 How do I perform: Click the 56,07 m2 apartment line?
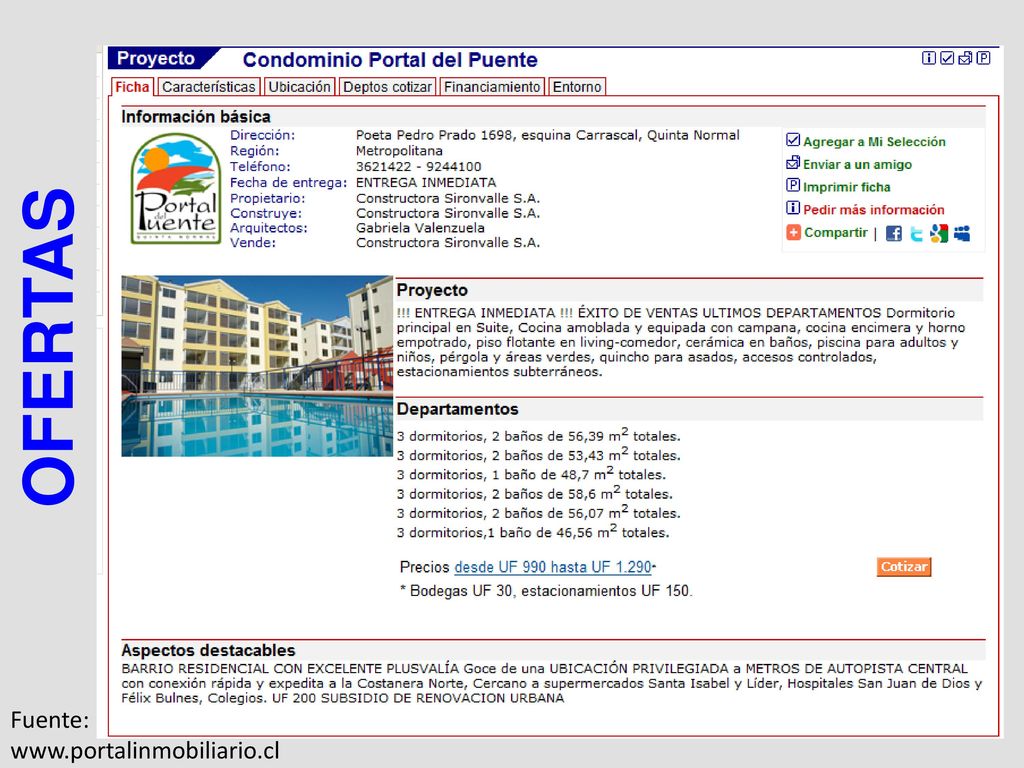539,513
